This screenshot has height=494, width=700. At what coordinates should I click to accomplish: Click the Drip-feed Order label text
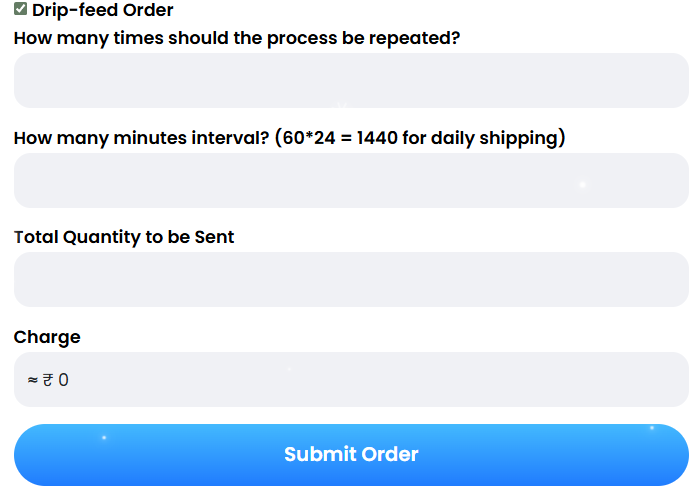click(103, 10)
